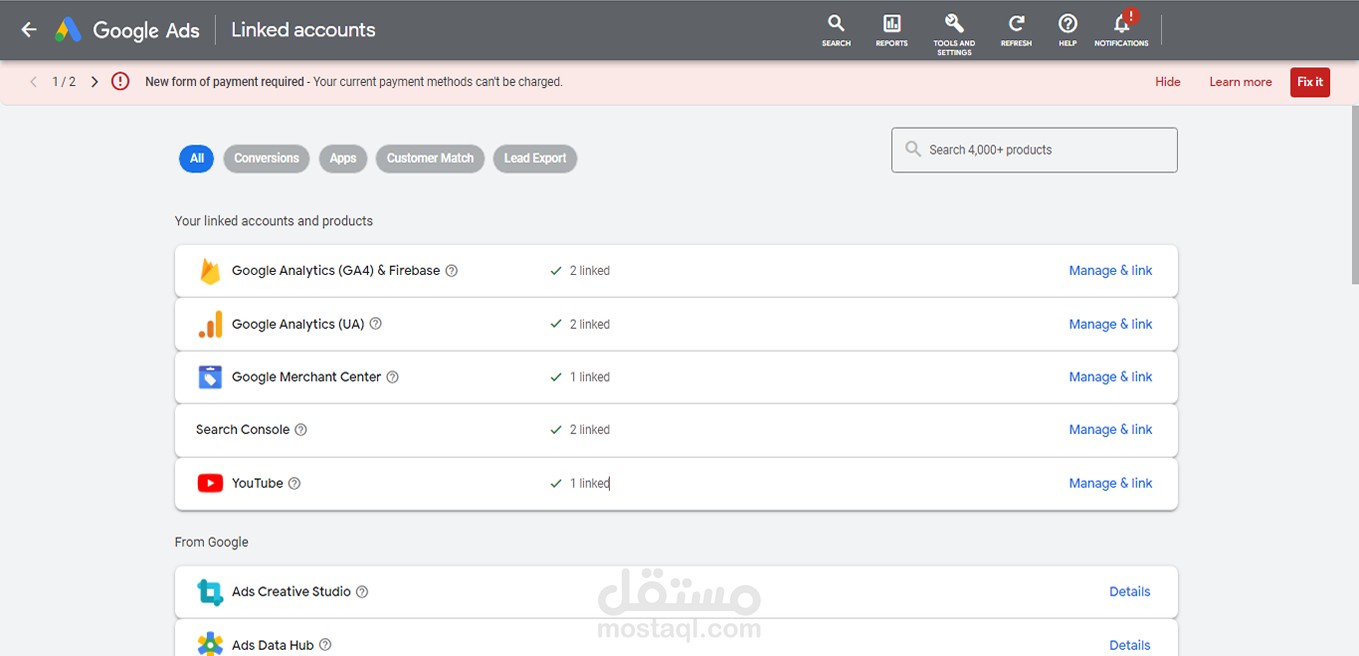The width and height of the screenshot is (1359, 656).
Task: Open the Reports icon
Action: tap(891, 30)
